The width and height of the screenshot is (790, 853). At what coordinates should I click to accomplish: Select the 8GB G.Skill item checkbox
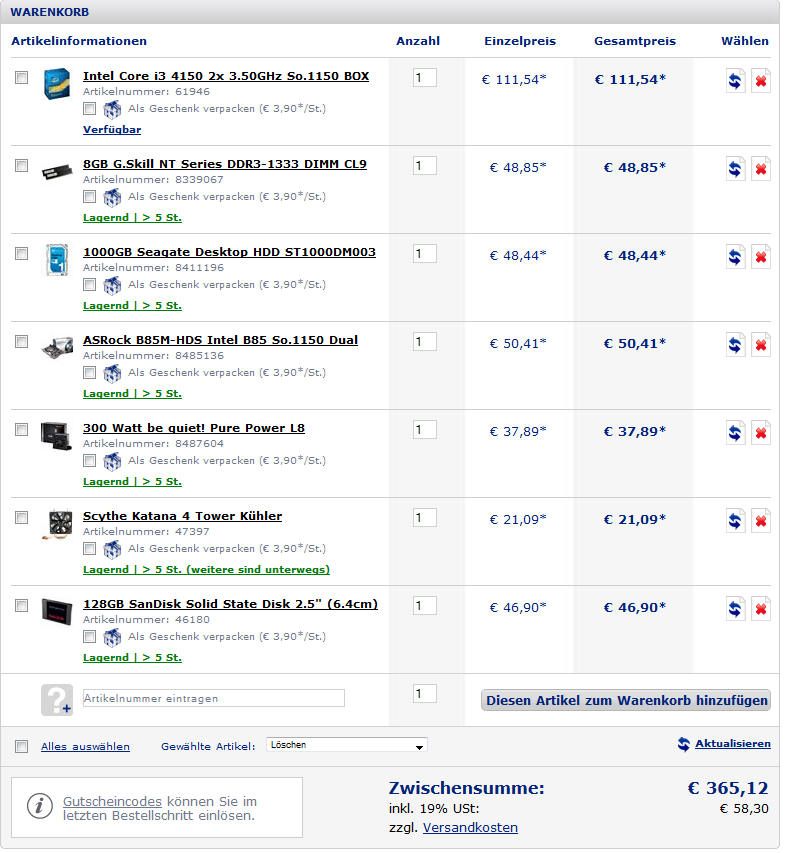click(x=22, y=166)
